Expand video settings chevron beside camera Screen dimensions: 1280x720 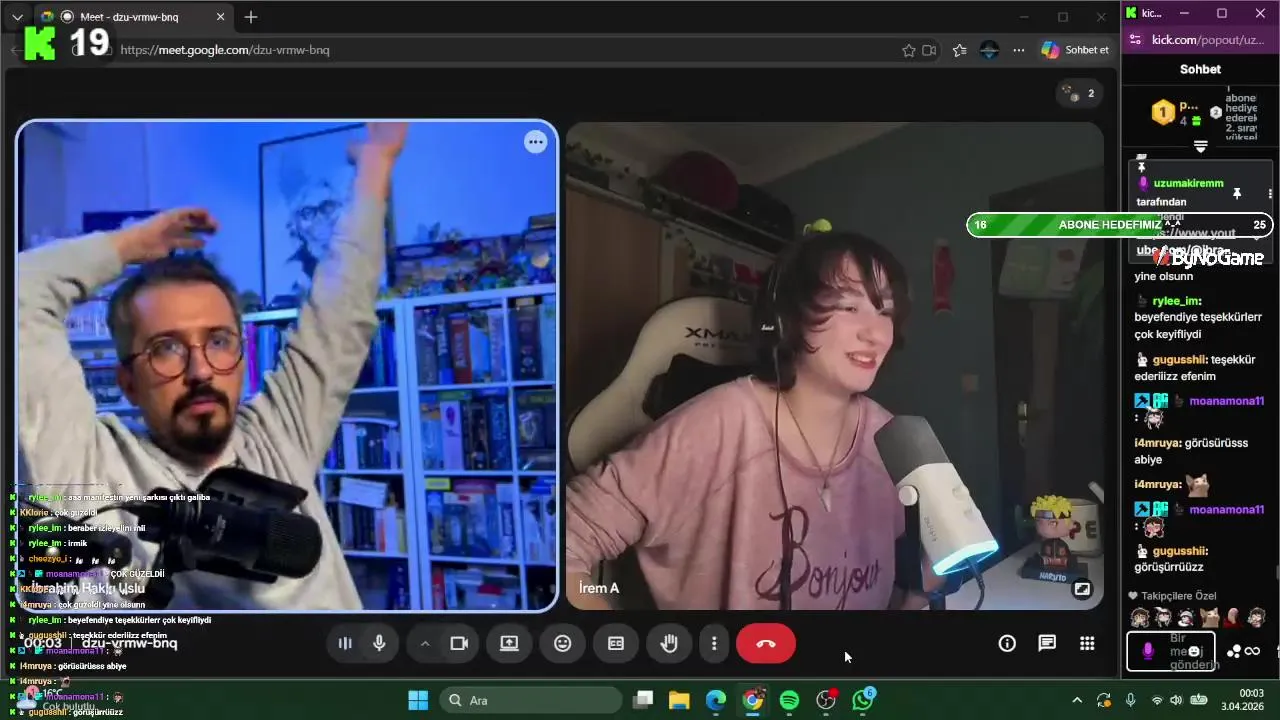425,644
